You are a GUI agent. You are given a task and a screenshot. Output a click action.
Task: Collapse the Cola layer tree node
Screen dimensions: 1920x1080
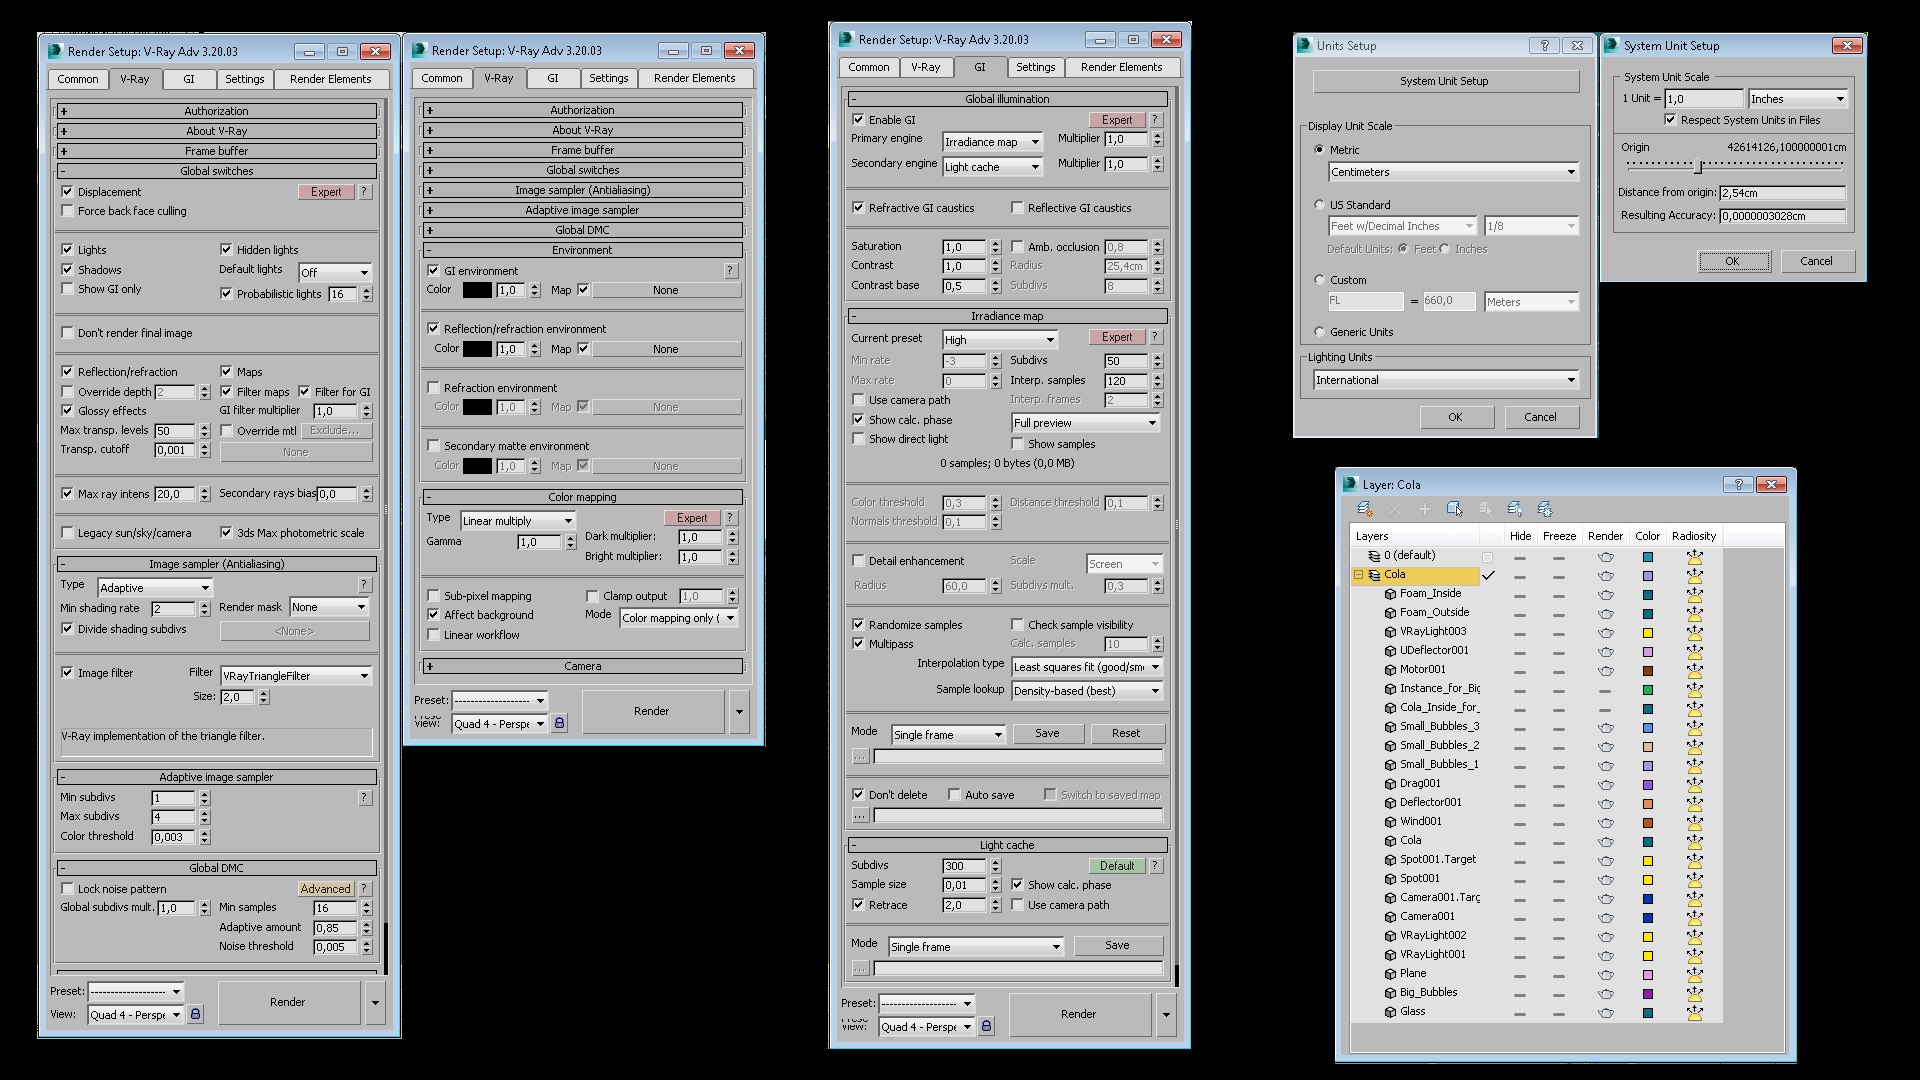[1358, 575]
